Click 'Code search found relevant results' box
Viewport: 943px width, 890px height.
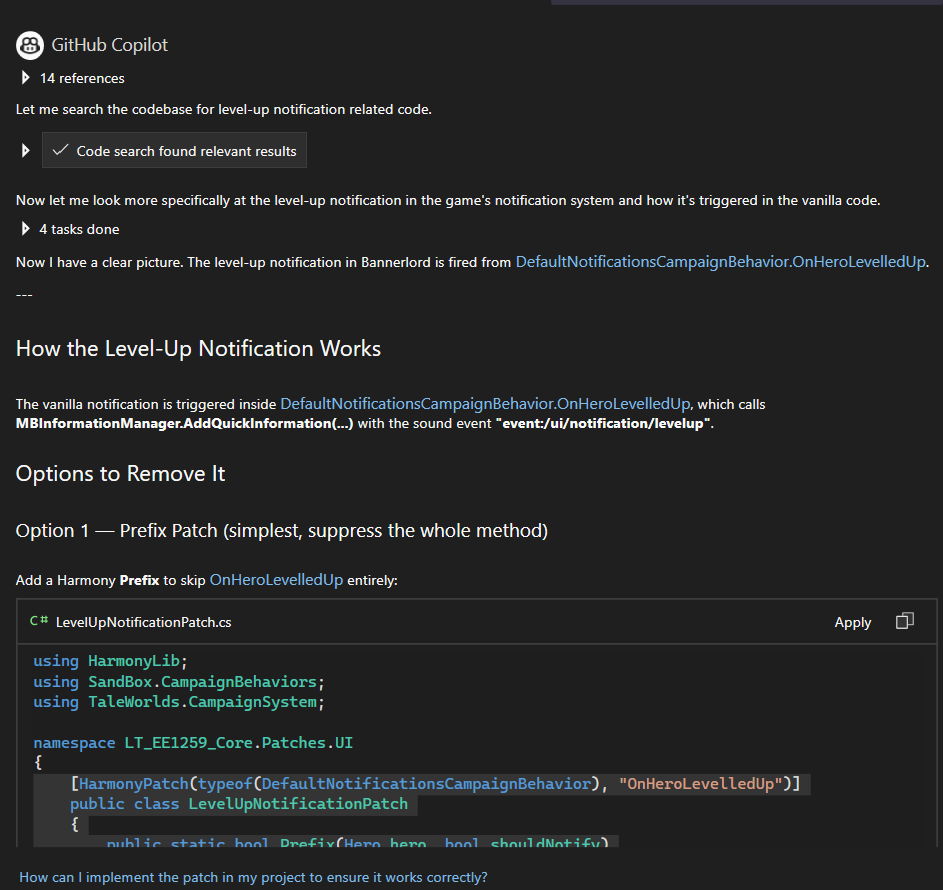pyautogui.click(x=175, y=151)
